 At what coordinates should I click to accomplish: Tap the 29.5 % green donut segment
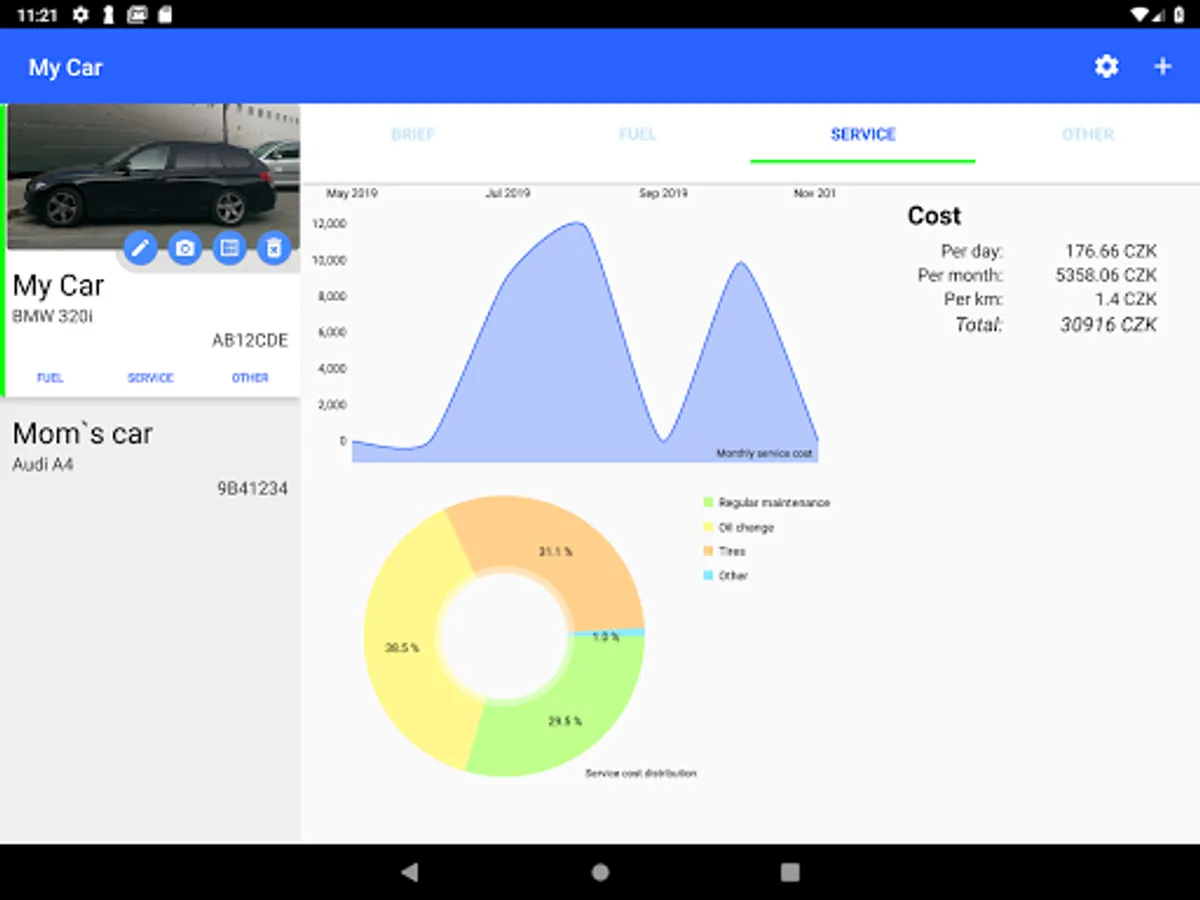(x=565, y=721)
